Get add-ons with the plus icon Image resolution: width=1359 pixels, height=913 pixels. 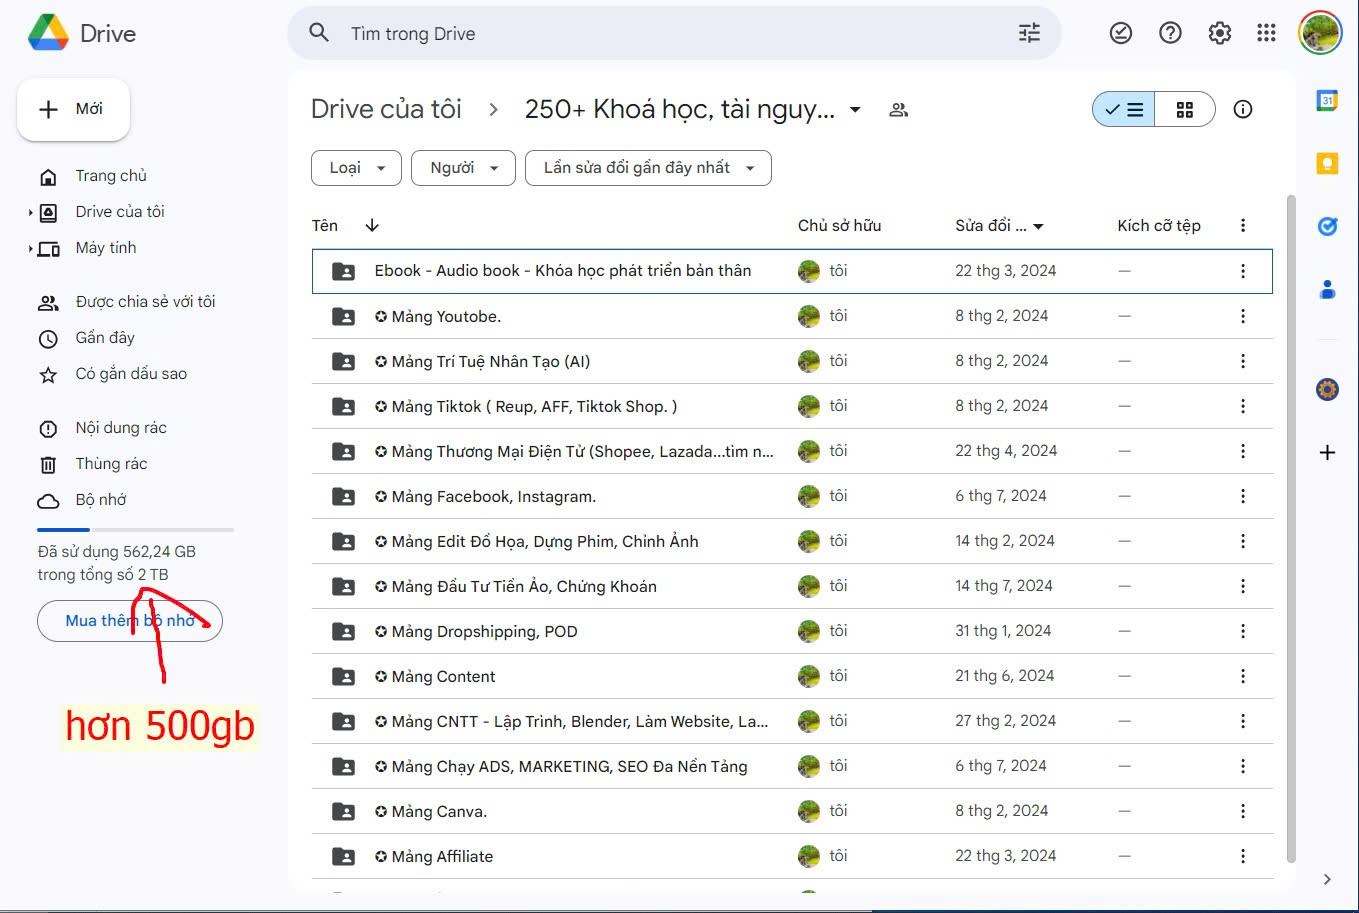click(1327, 452)
